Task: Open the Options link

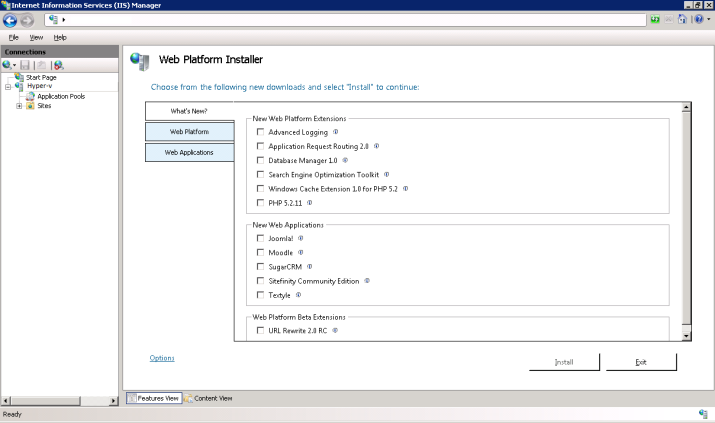Action: pos(162,358)
